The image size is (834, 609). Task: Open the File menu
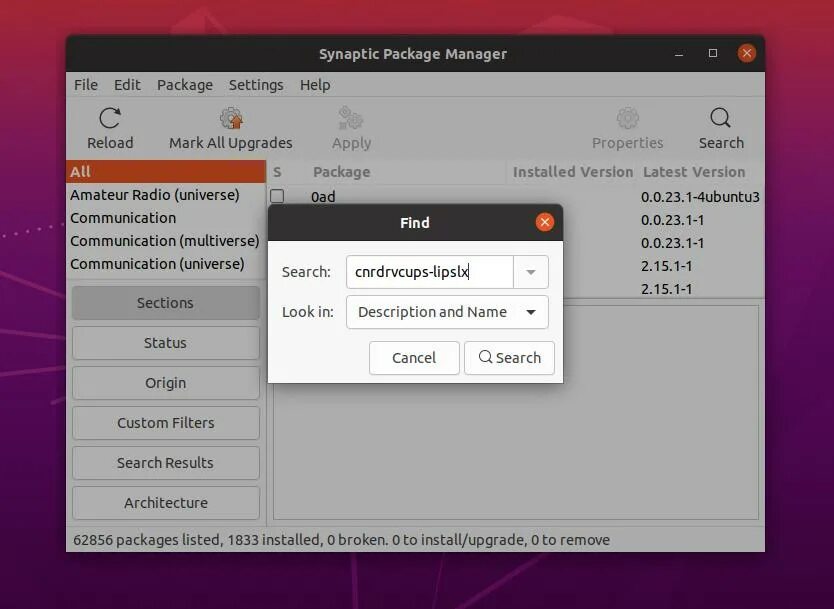[86, 85]
